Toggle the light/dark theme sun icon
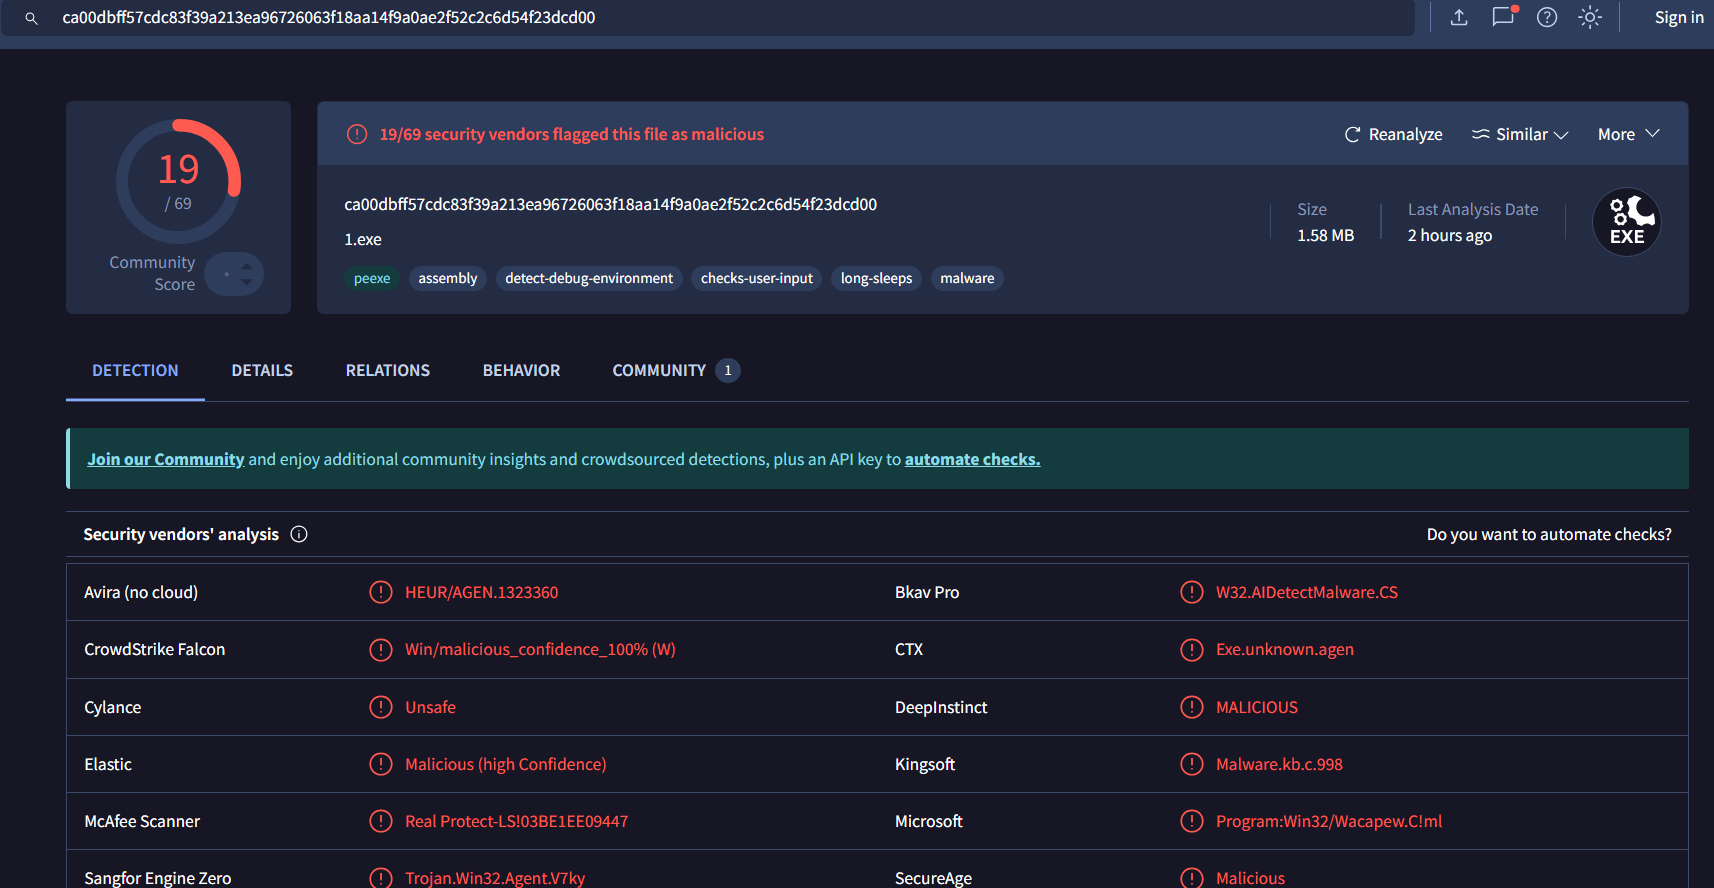Viewport: 1714px width, 888px height. [1590, 17]
